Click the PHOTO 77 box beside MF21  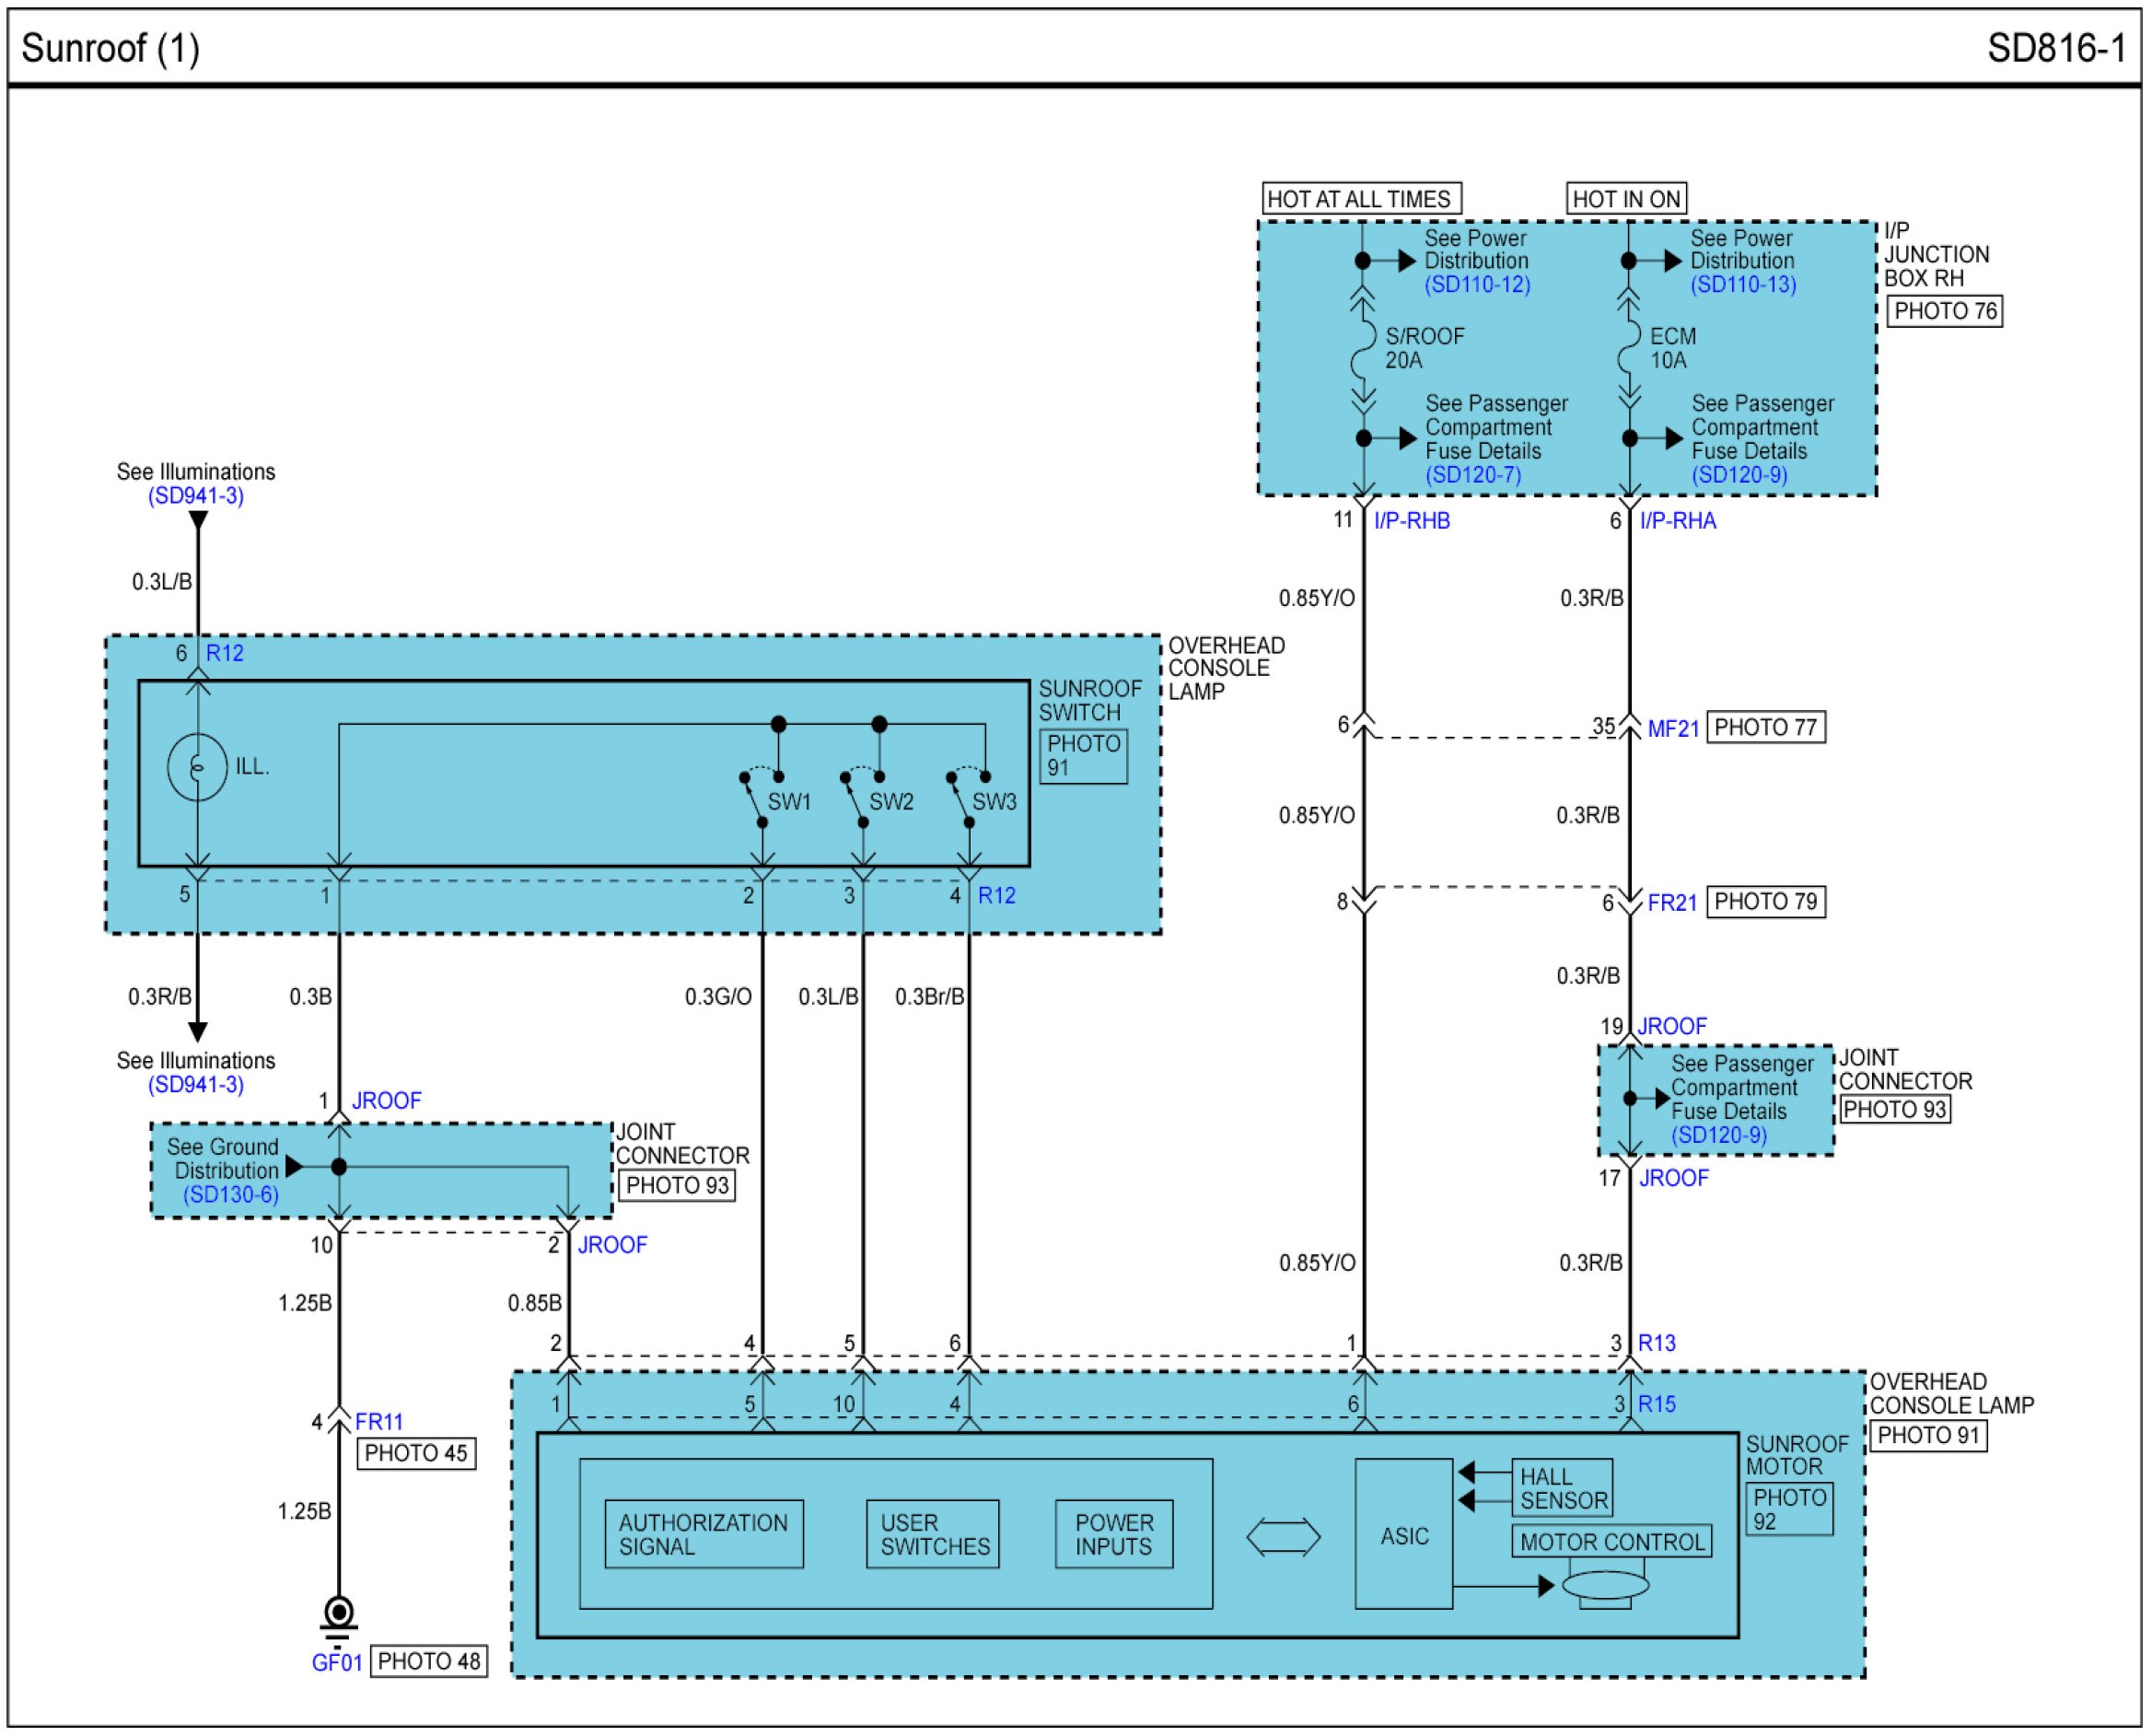1765,727
